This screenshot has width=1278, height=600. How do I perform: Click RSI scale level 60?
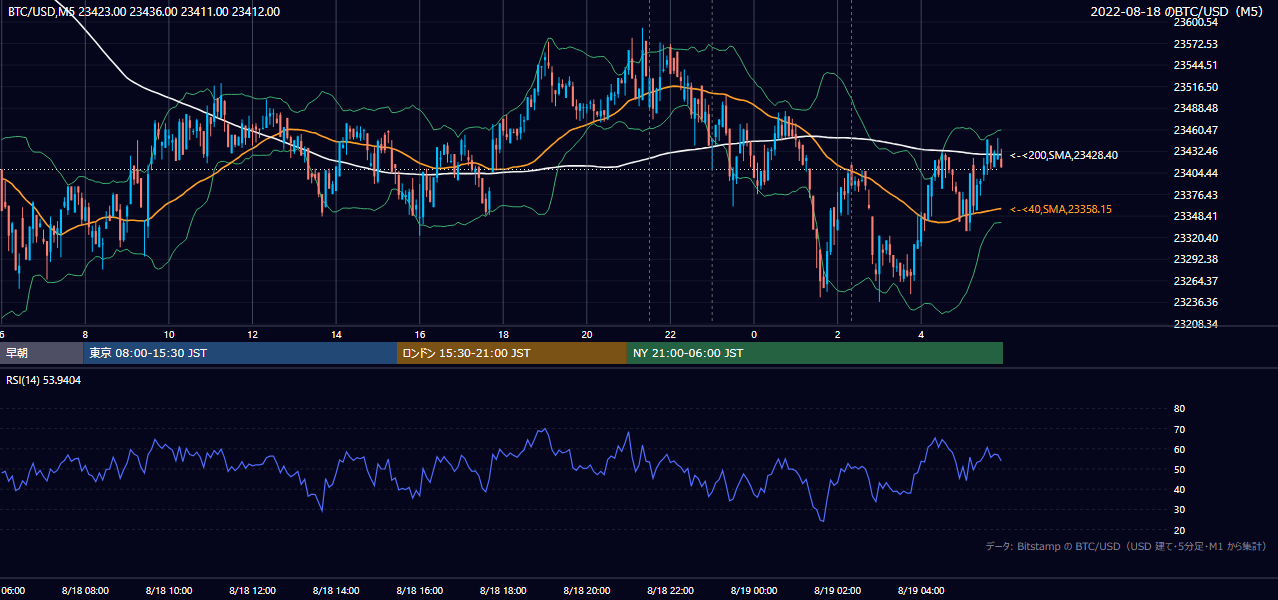tap(1179, 449)
